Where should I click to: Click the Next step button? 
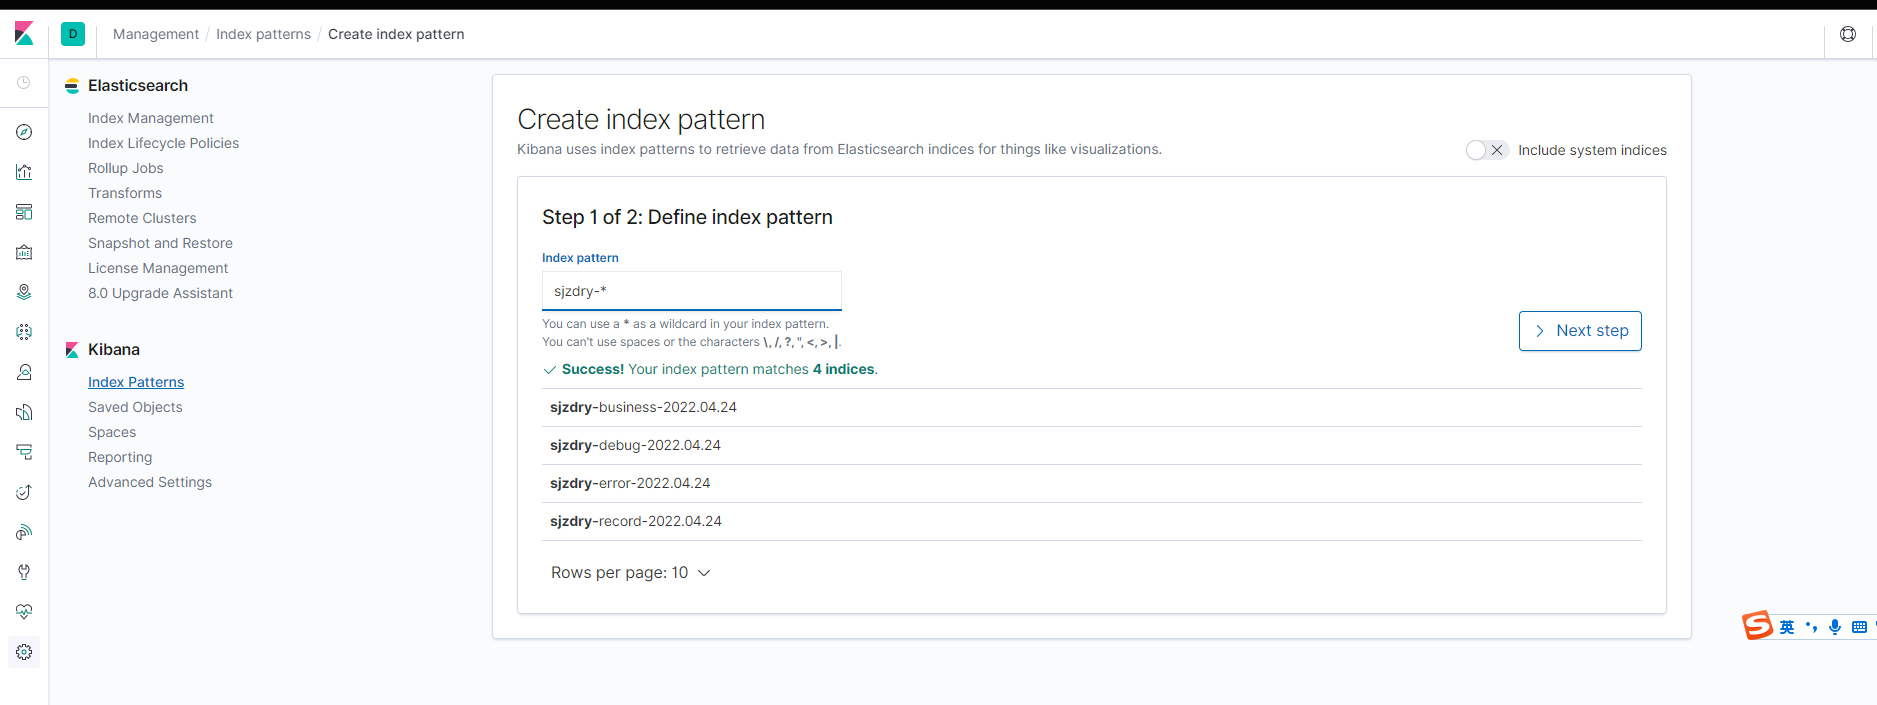pyautogui.click(x=1580, y=331)
